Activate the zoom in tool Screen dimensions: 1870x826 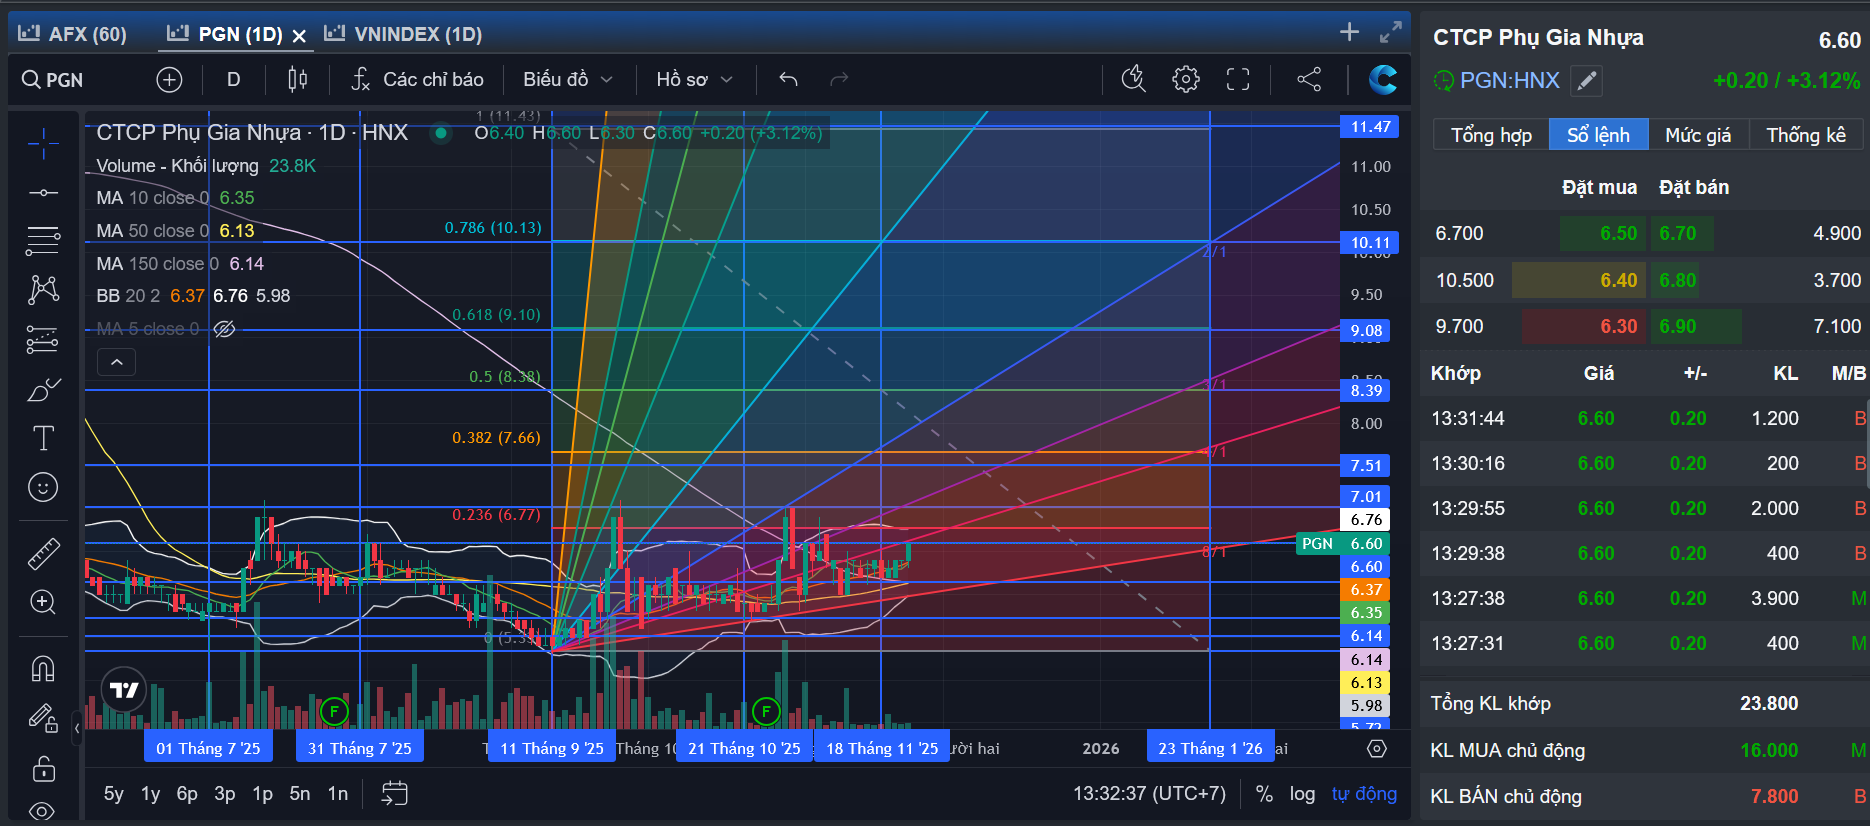tap(43, 602)
